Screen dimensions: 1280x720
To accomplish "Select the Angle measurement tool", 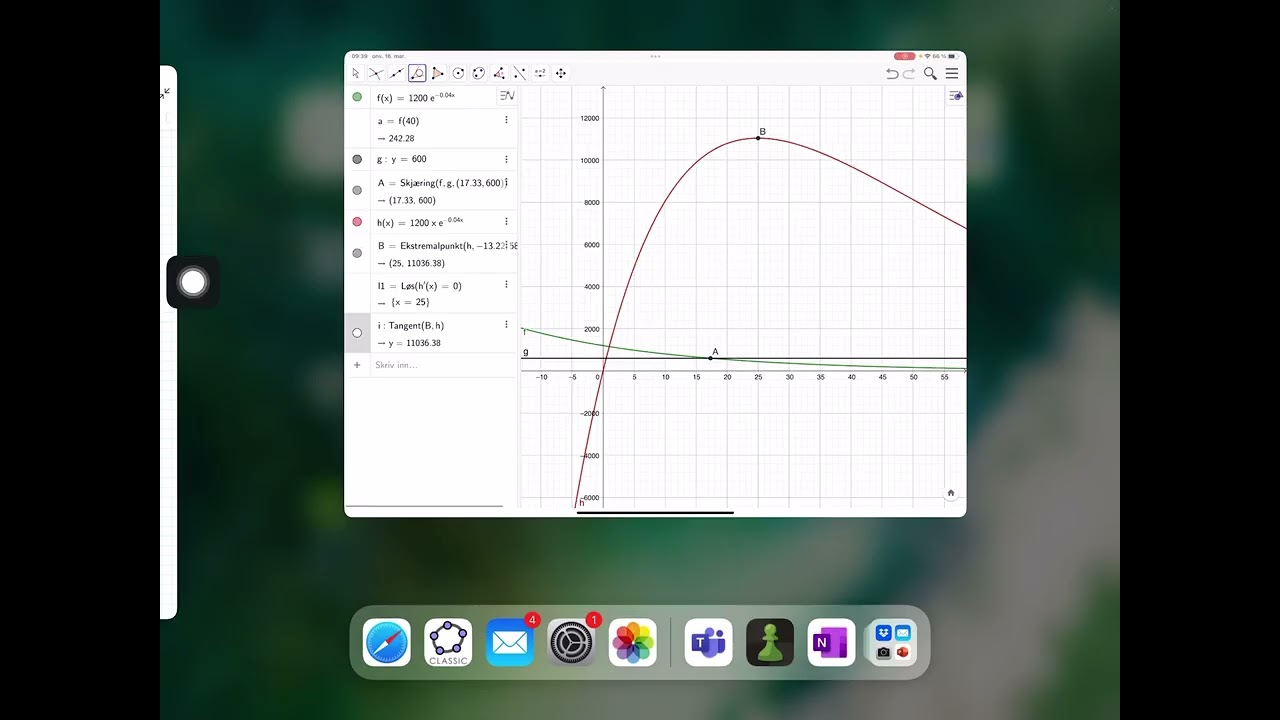I will [x=499, y=73].
